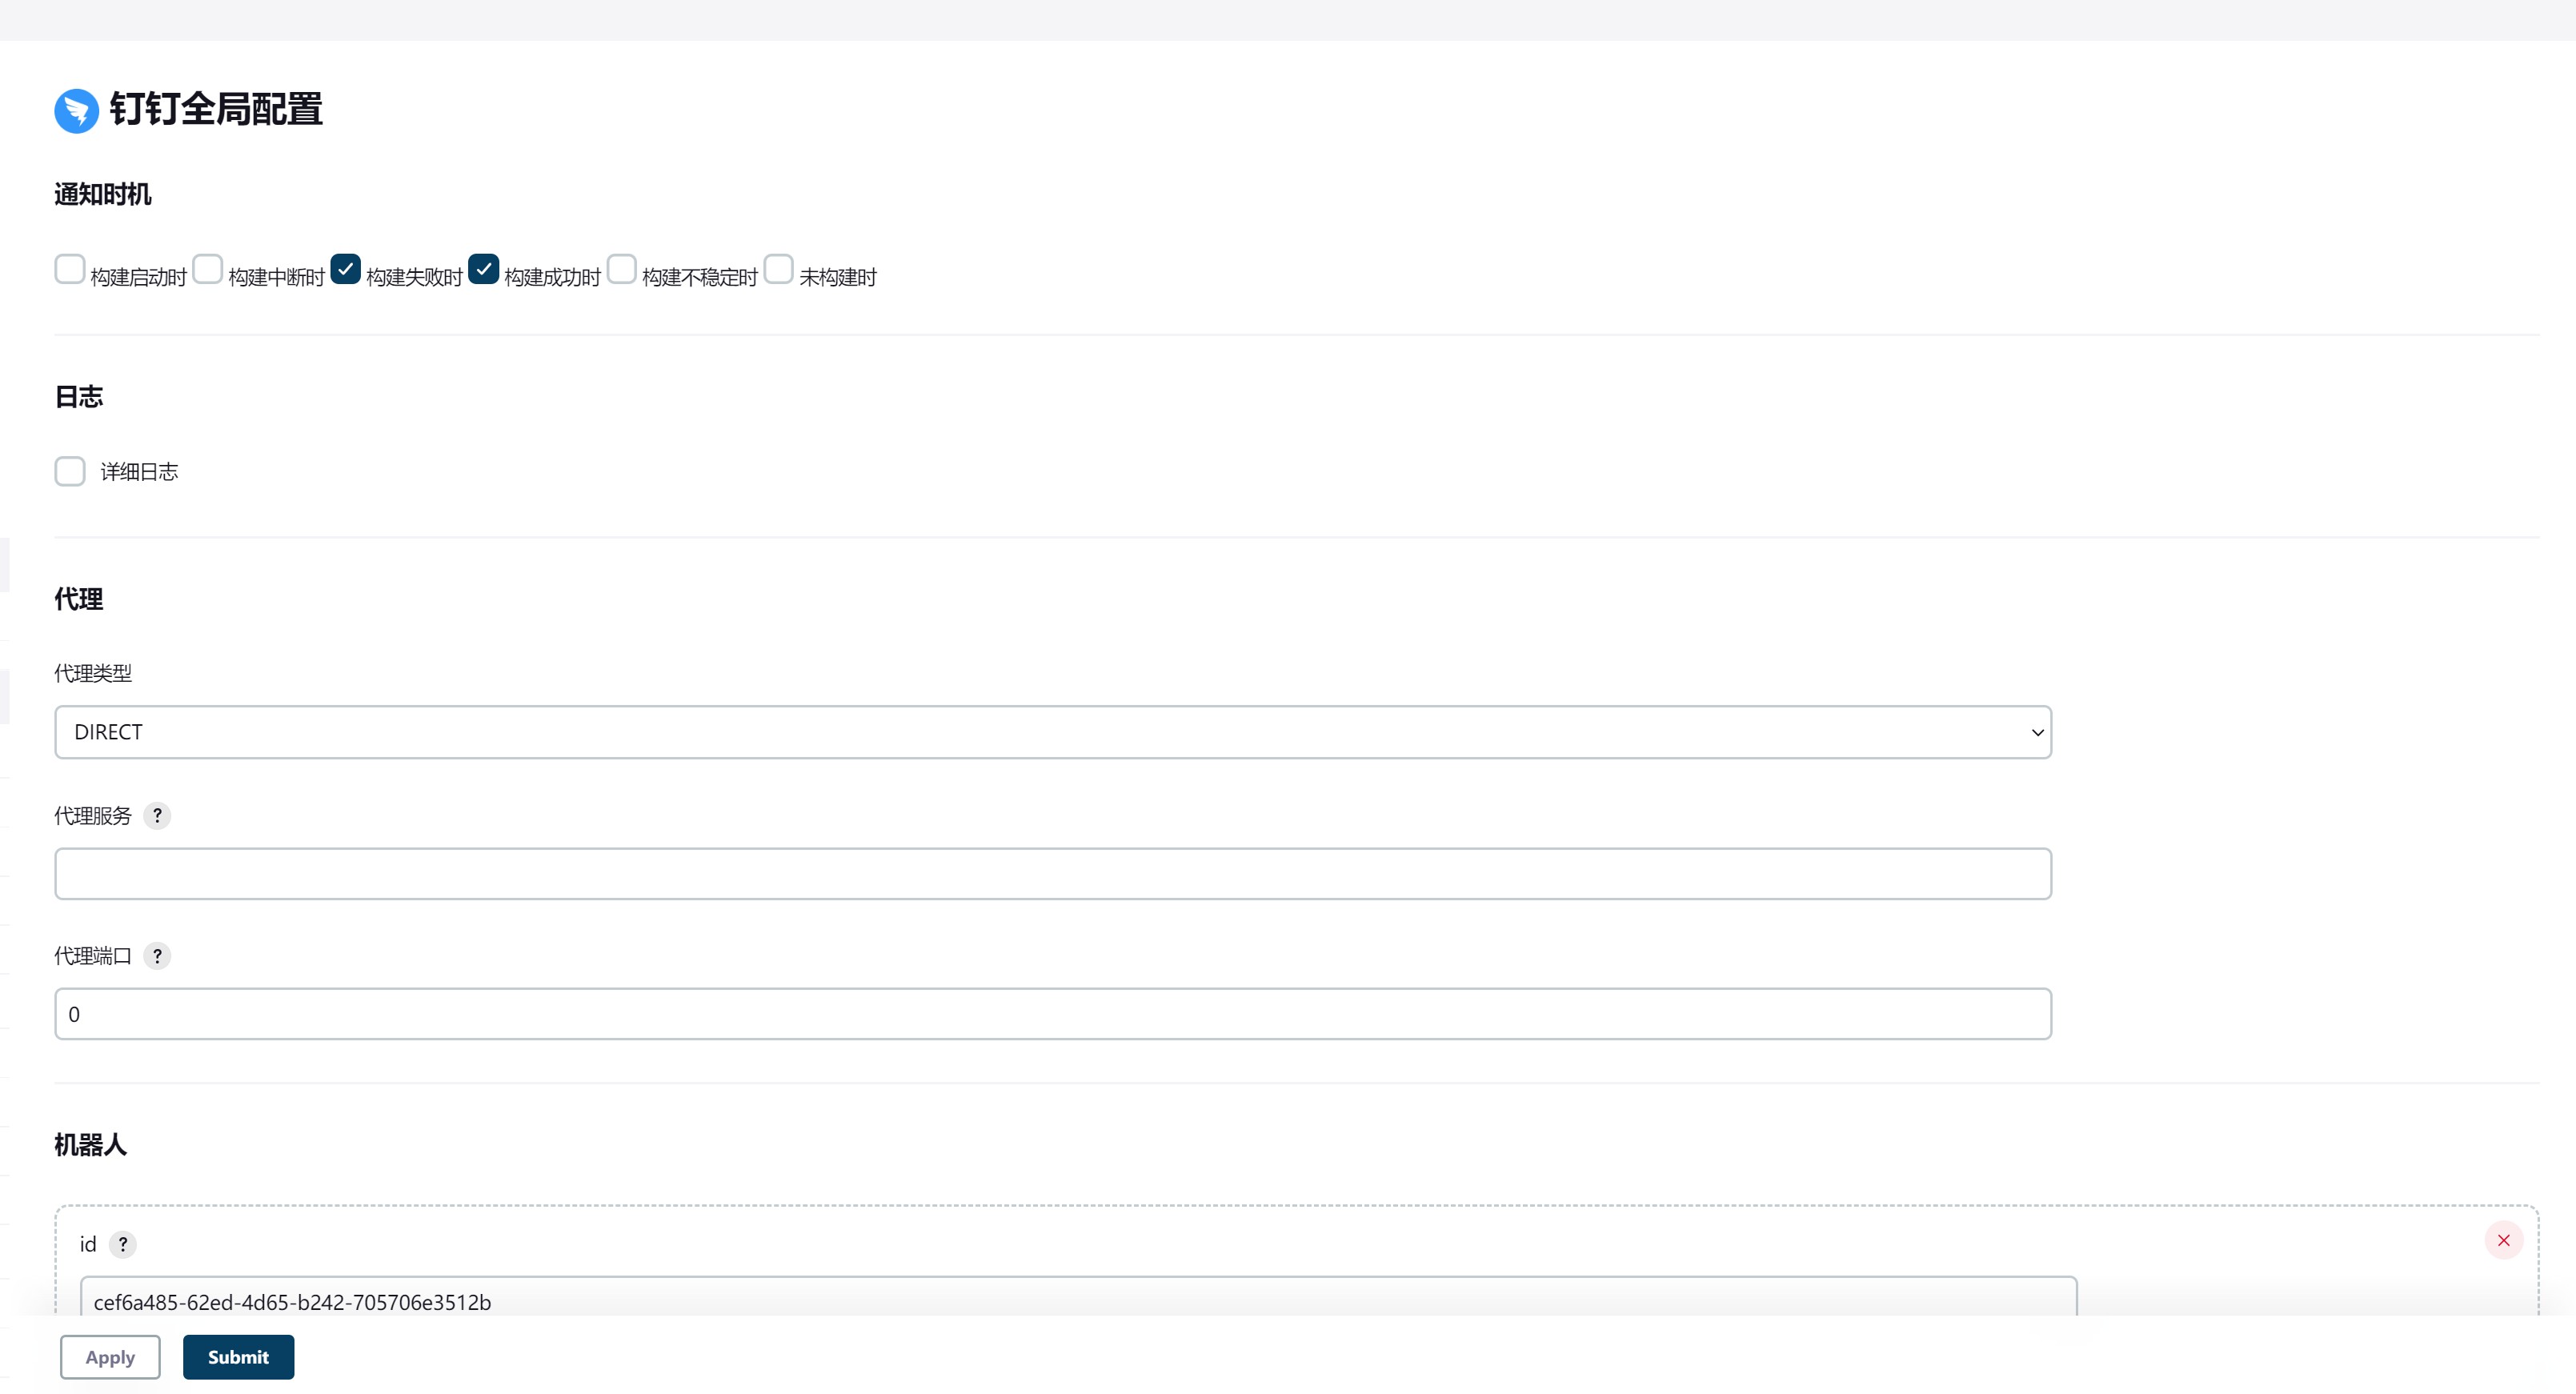Image resolution: width=2576 pixels, height=1394 pixels.
Task: Uncheck 构建成功时 notification checkbox
Action: [x=483, y=269]
